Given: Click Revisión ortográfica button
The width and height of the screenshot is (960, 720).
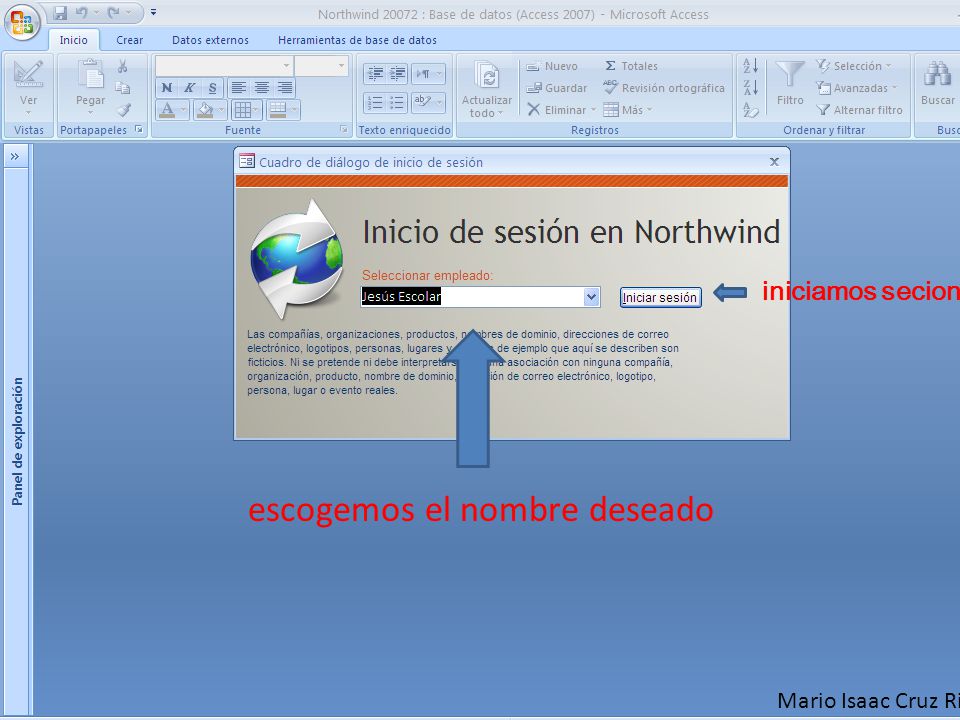Looking at the screenshot, I should click(664, 88).
